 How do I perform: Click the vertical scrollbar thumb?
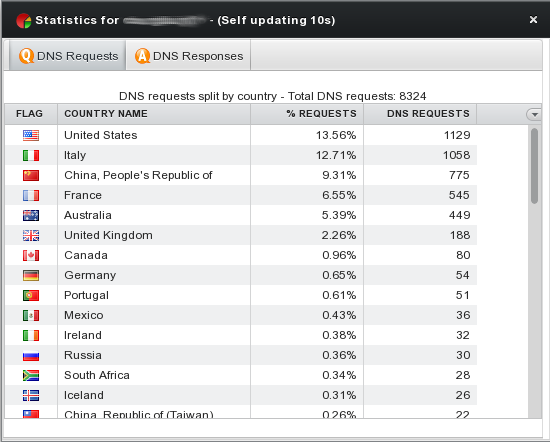tap(534, 166)
